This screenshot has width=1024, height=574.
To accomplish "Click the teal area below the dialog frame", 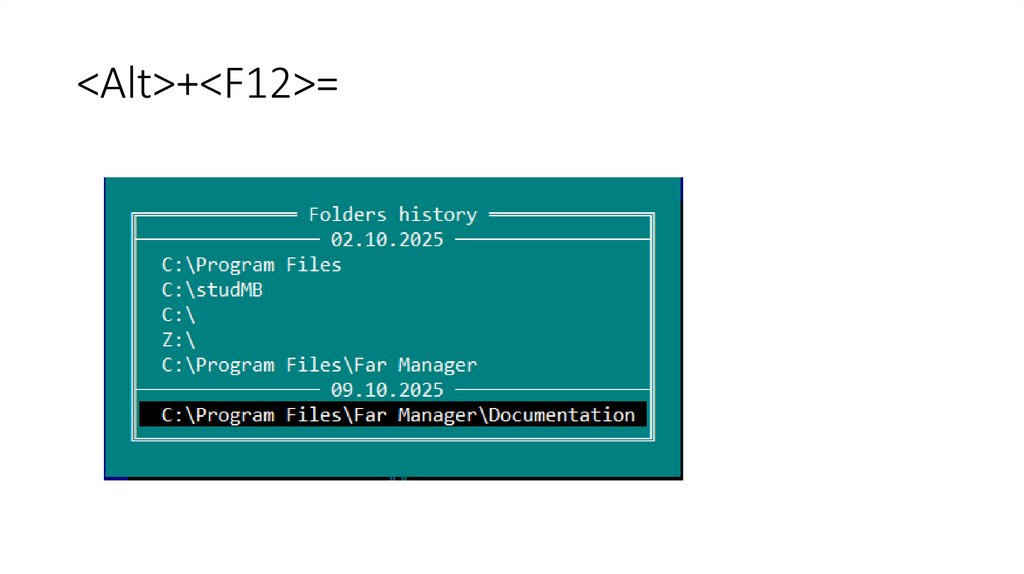I will [392, 458].
